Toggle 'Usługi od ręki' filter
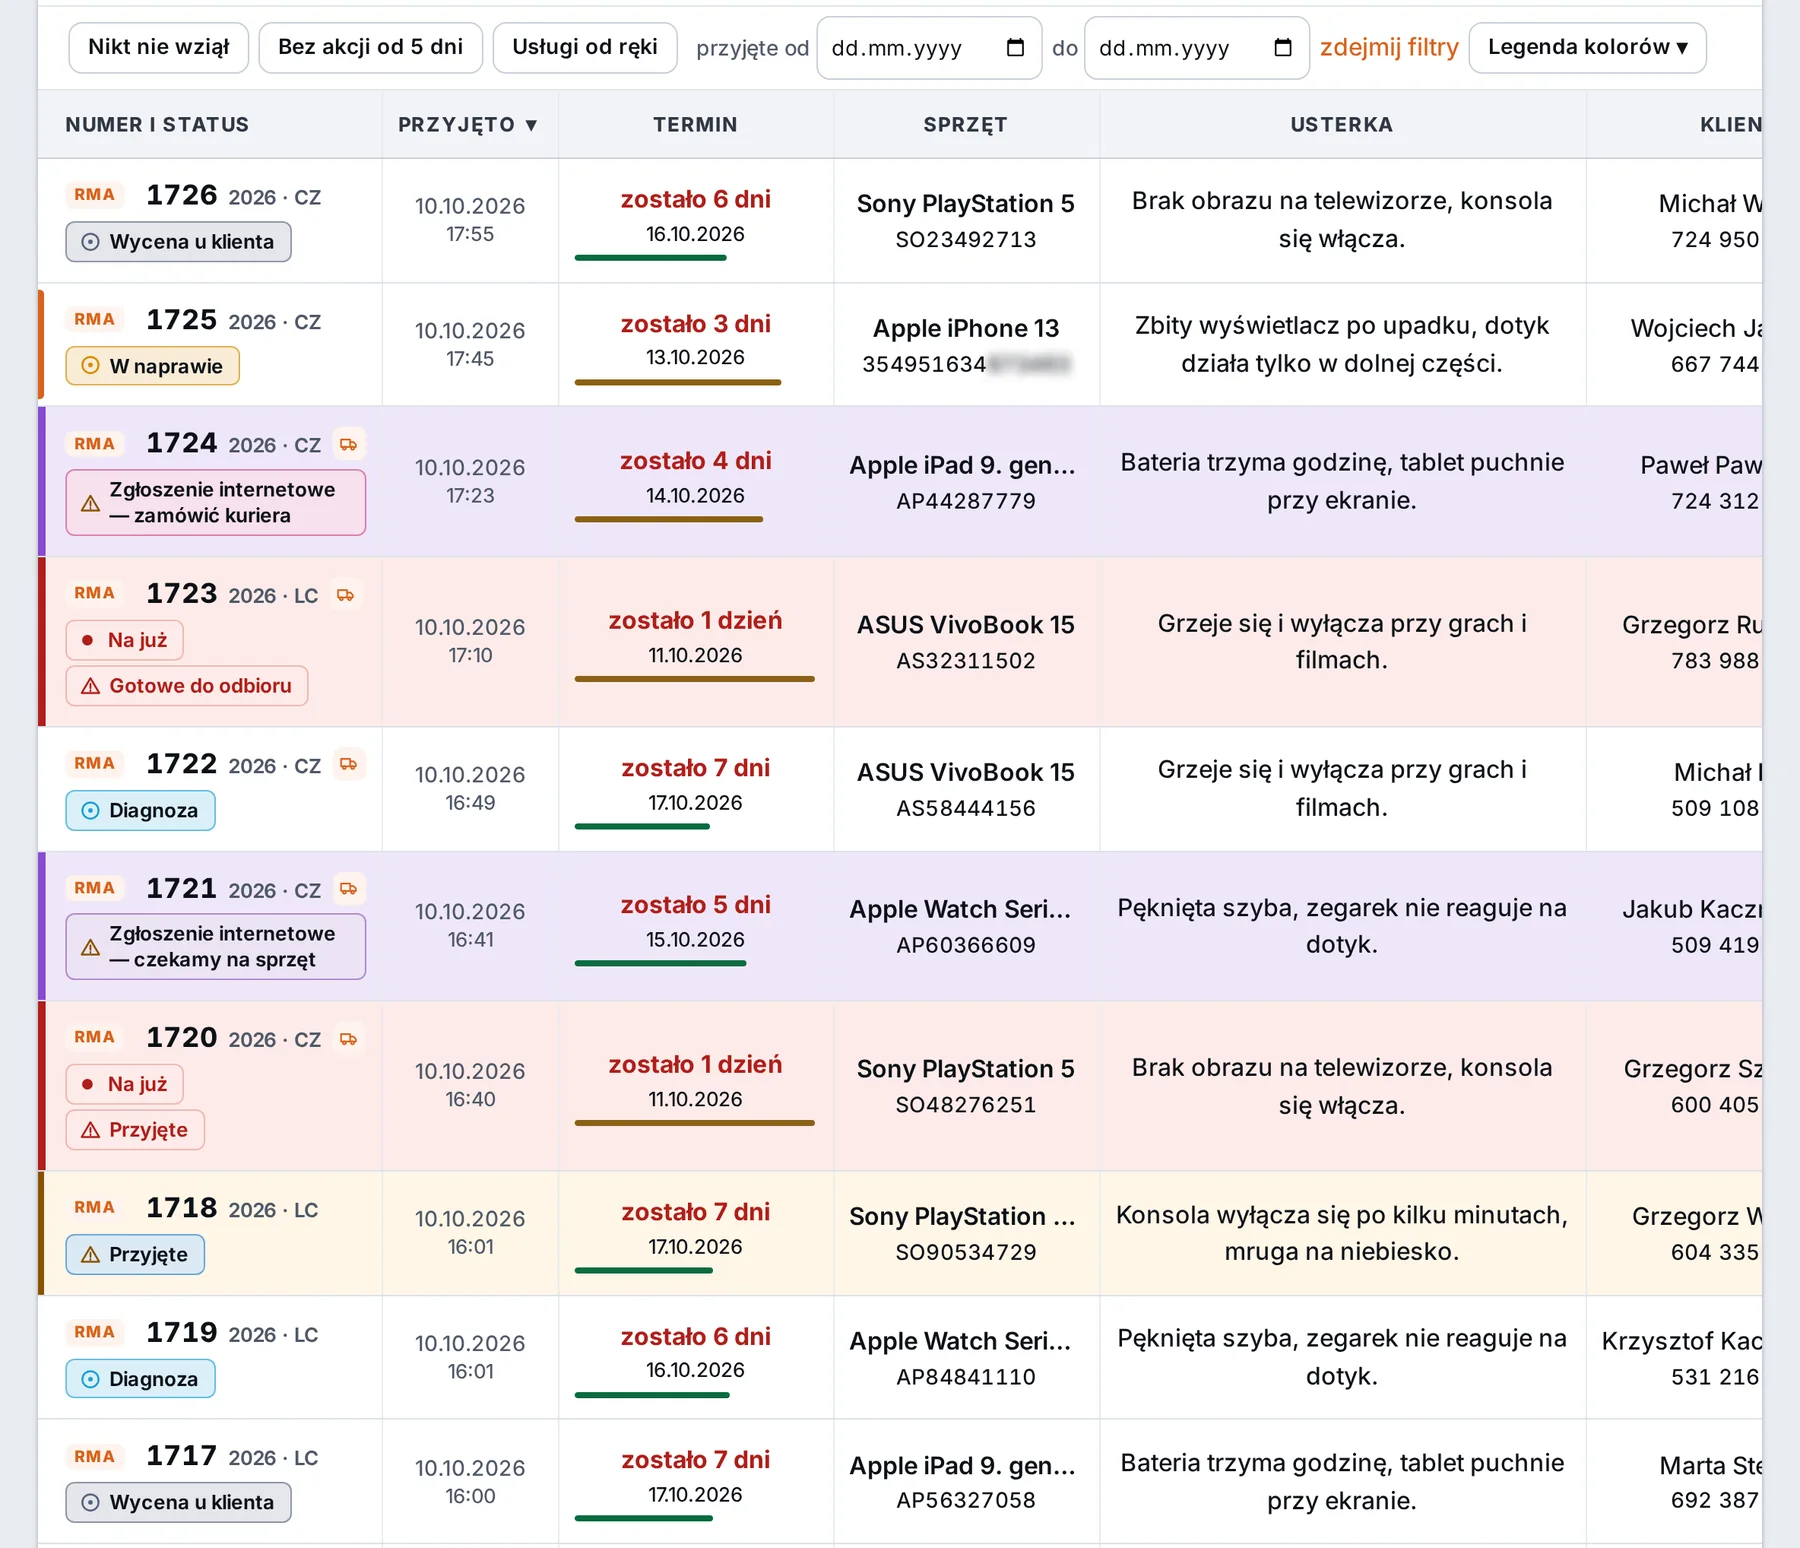1800x1548 pixels. [585, 47]
